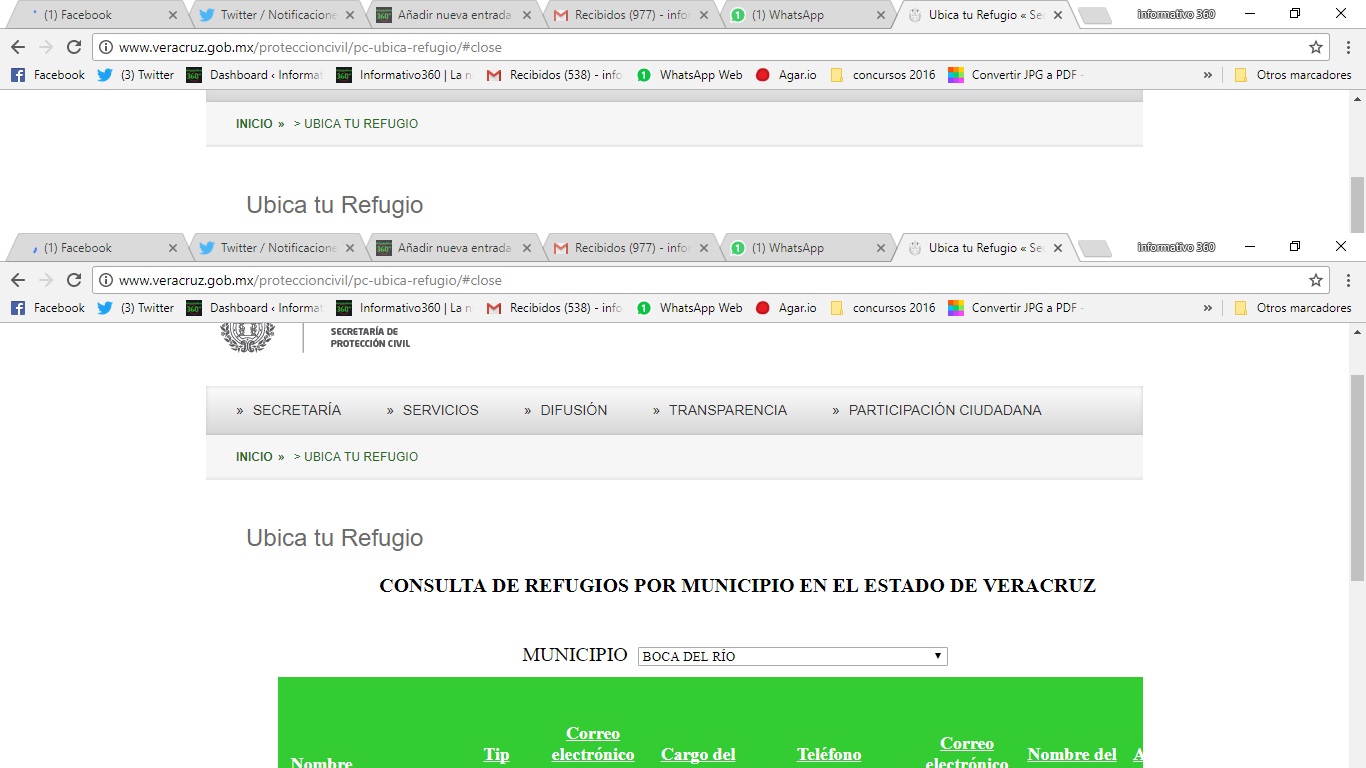Click the back arrow in the topmost toolbar
The height and width of the screenshot is (768, 1366).
(18, 47)
